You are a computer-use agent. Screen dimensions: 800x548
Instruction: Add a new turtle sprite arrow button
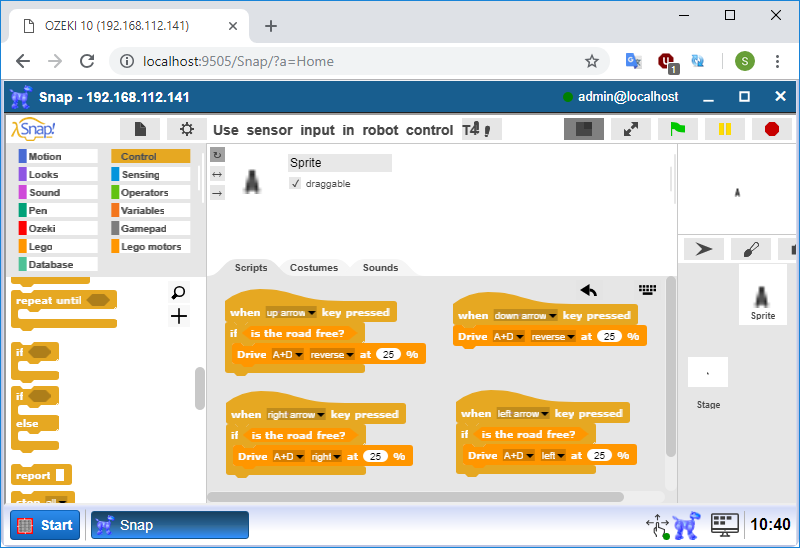[x=704, y=249]
